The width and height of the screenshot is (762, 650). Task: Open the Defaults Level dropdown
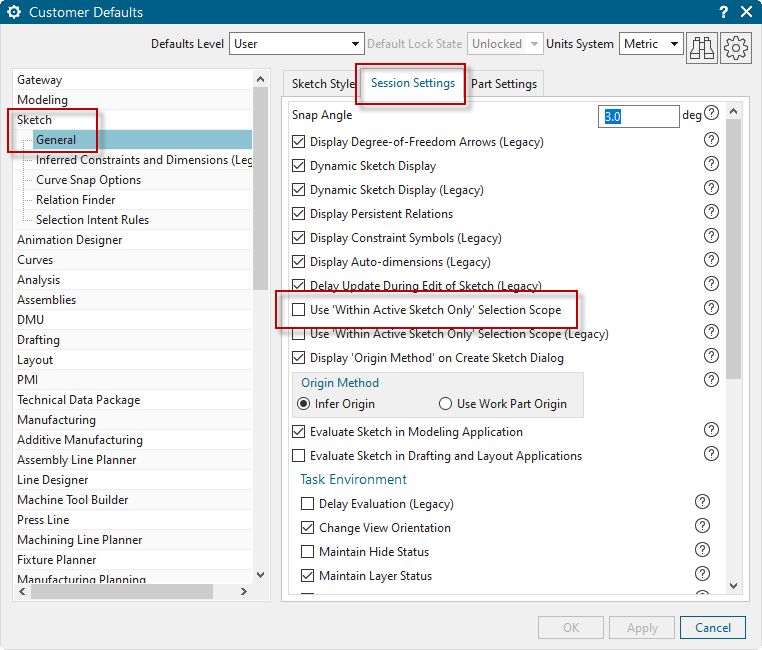point(297,44)
